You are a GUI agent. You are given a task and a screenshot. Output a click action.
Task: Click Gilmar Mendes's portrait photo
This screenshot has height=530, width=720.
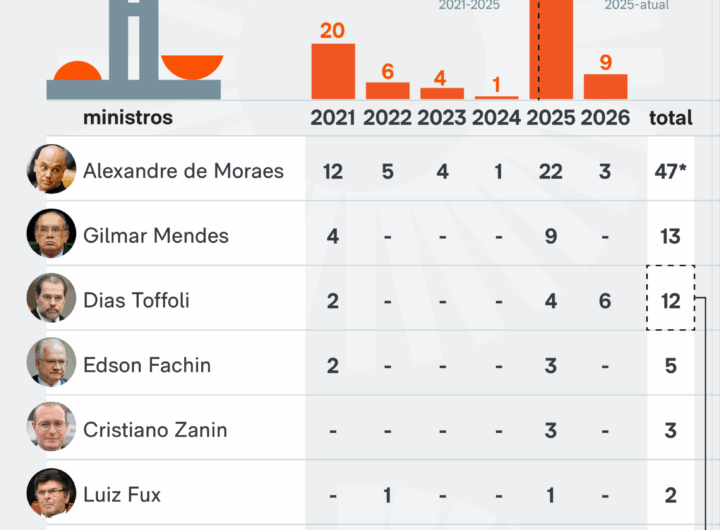coord(51,235)
